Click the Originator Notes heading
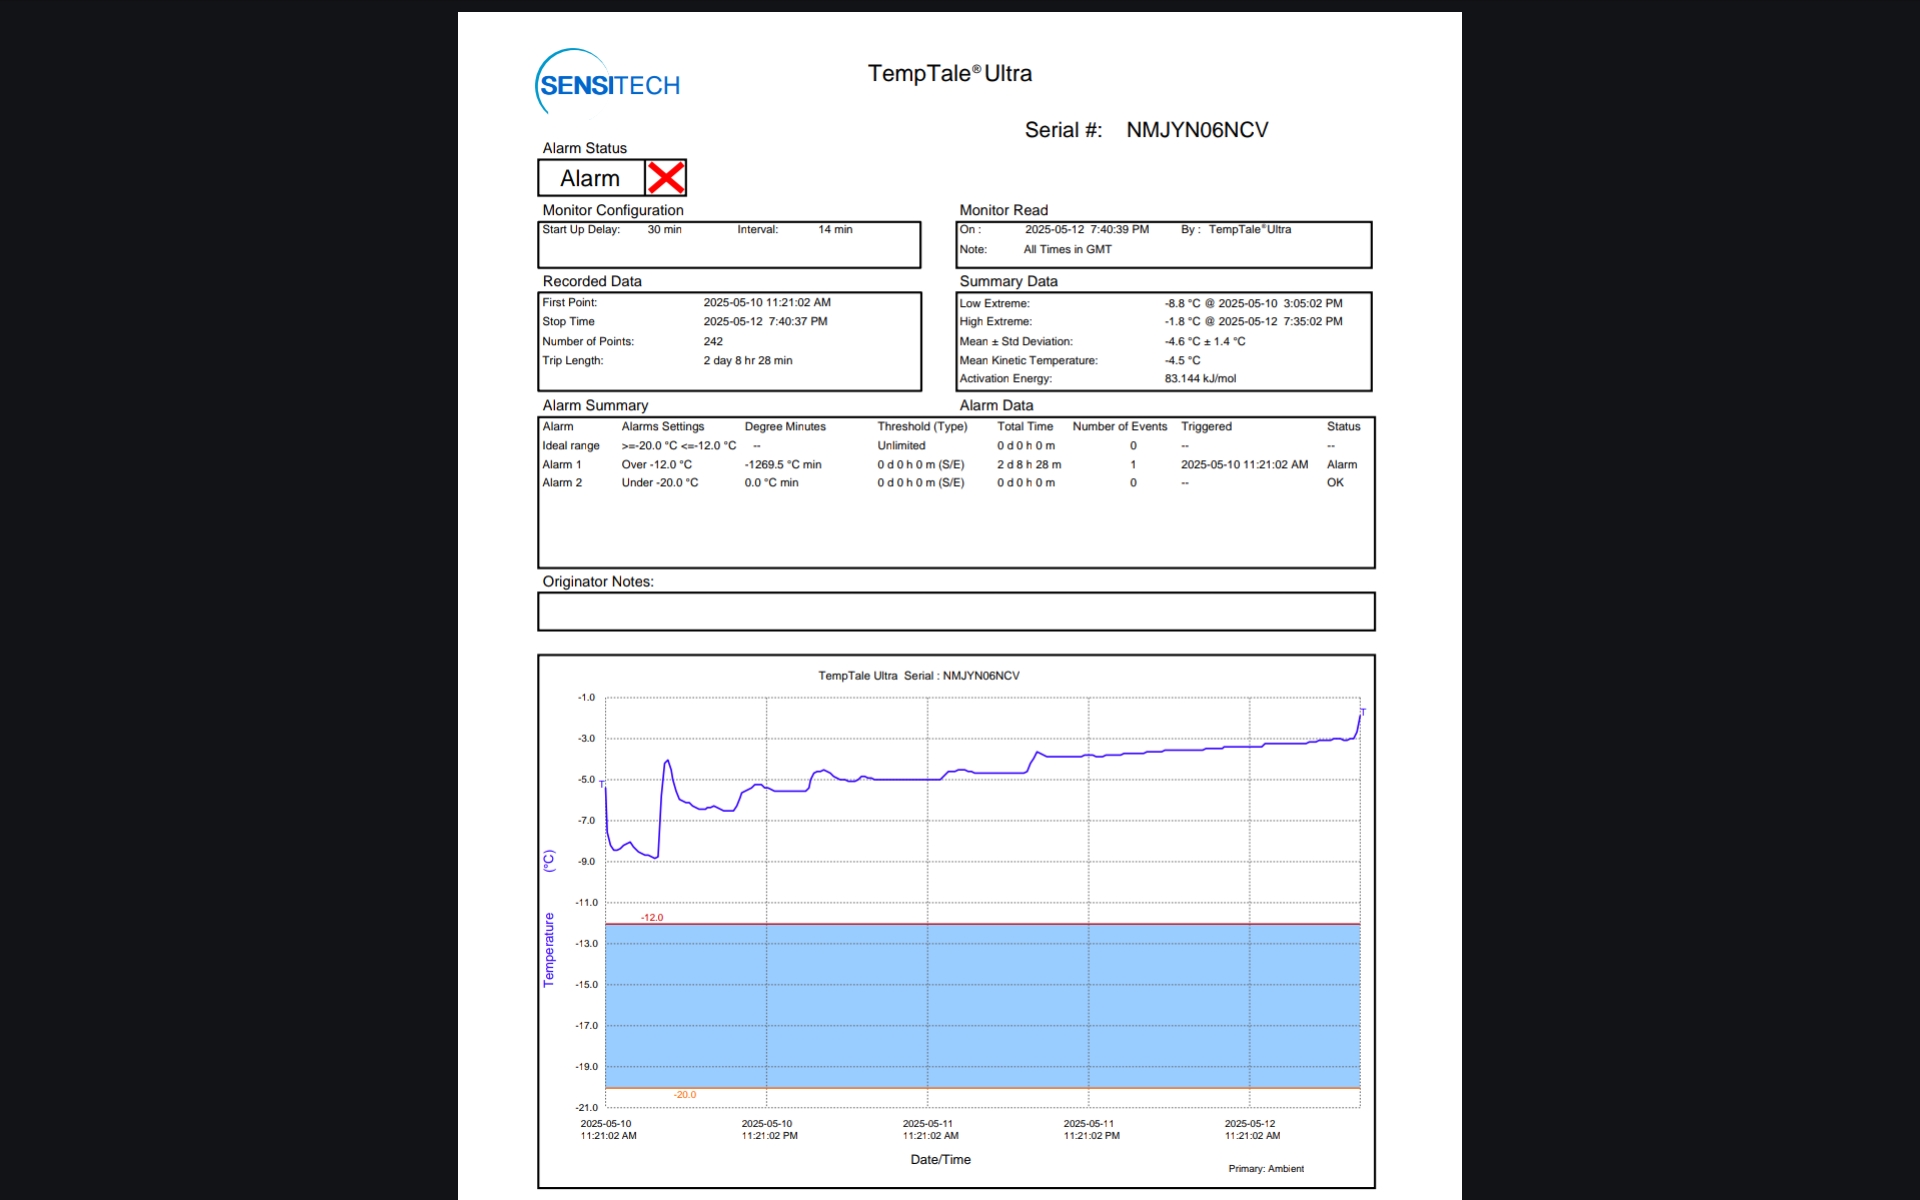The height and width of the screenshot is (1200, 1920). (x=598, y=582)
